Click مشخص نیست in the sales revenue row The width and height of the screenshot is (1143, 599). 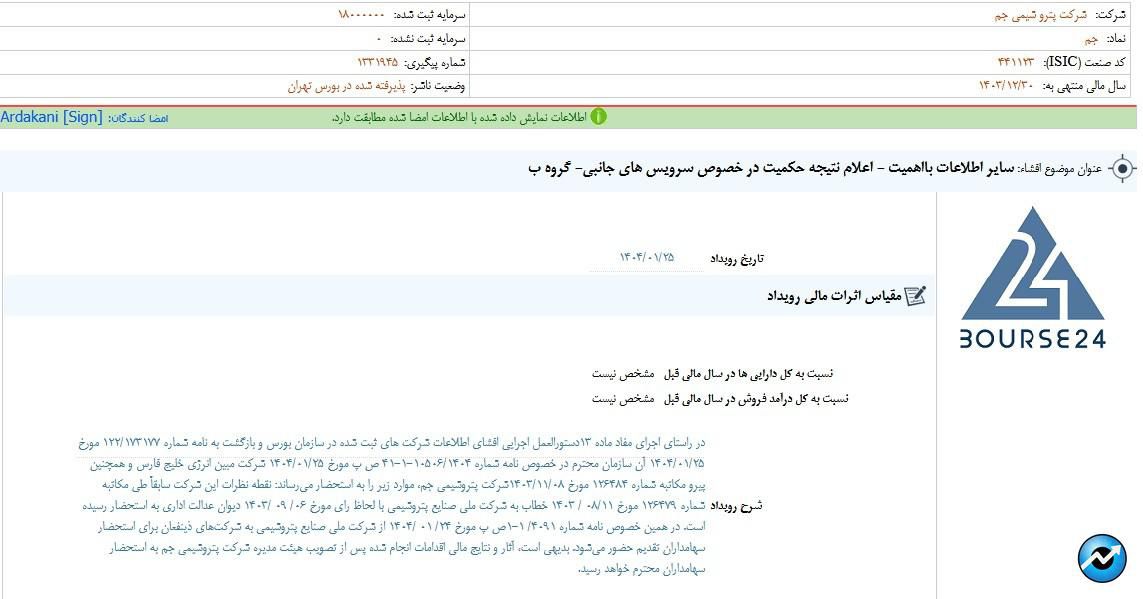coord(622,399)
